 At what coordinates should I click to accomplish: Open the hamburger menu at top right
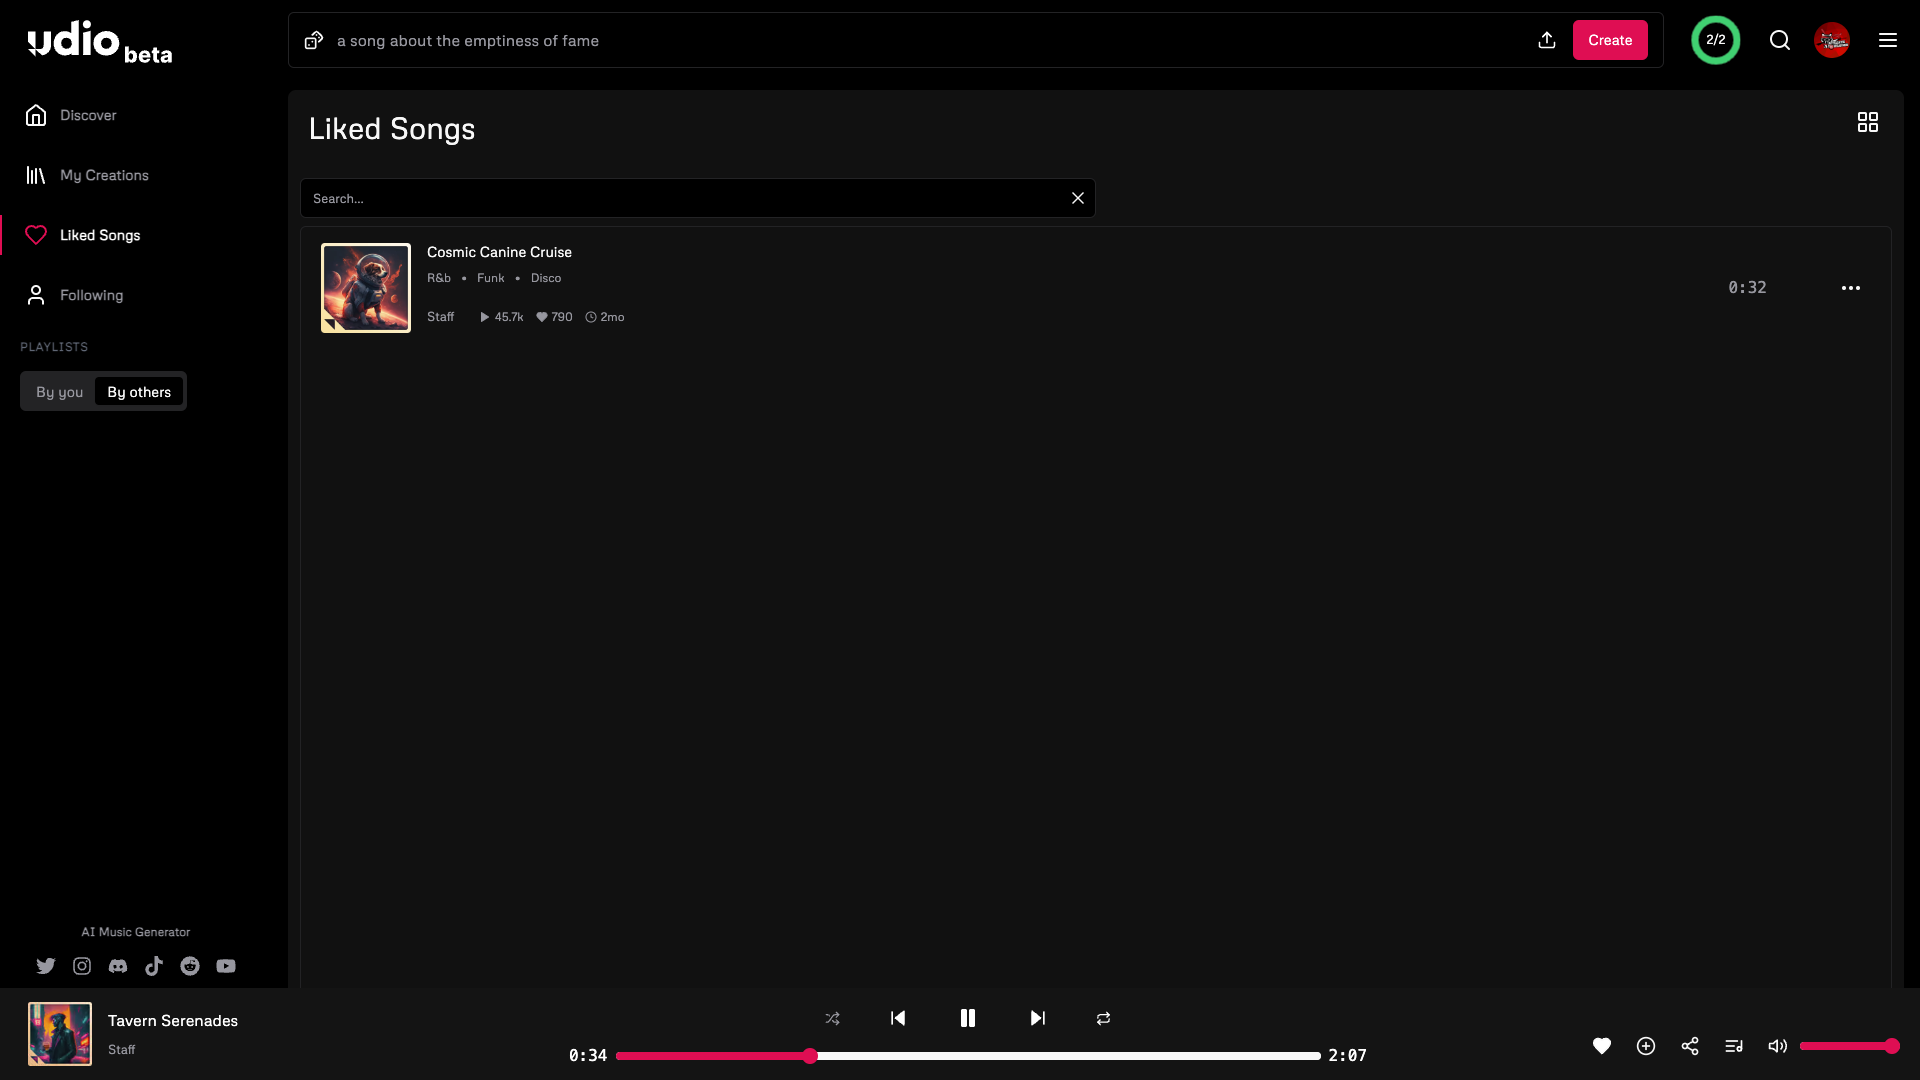pyautogui.click(x=1888, y=40)
